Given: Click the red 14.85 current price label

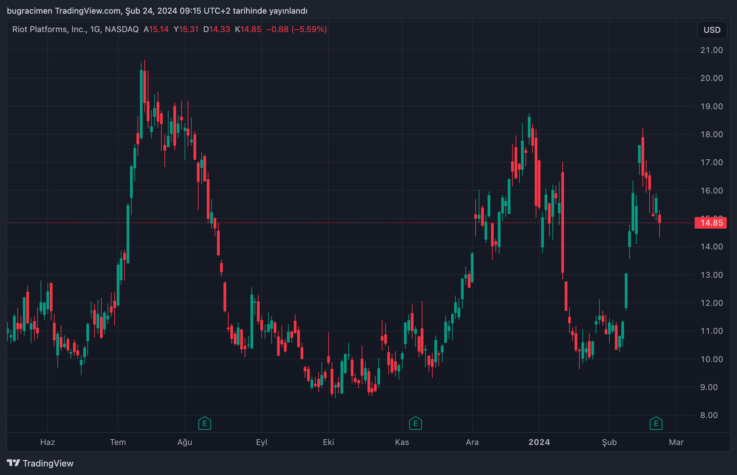Looking at the screenshot, I should 712,222.
